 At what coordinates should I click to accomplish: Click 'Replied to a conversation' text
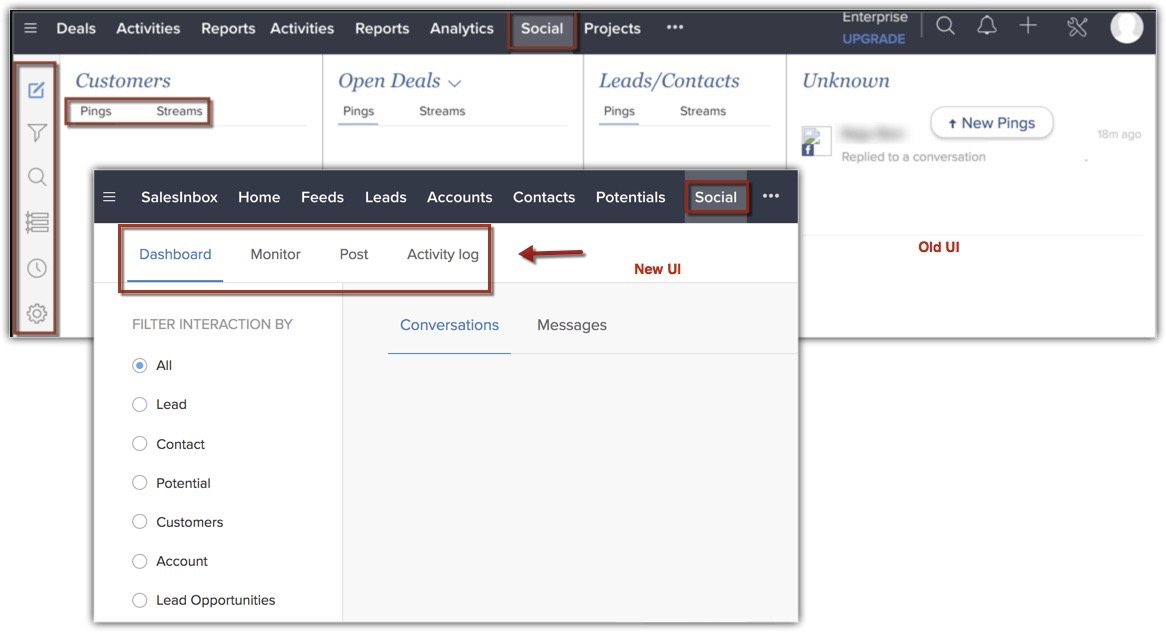click(x=913, y=157)
